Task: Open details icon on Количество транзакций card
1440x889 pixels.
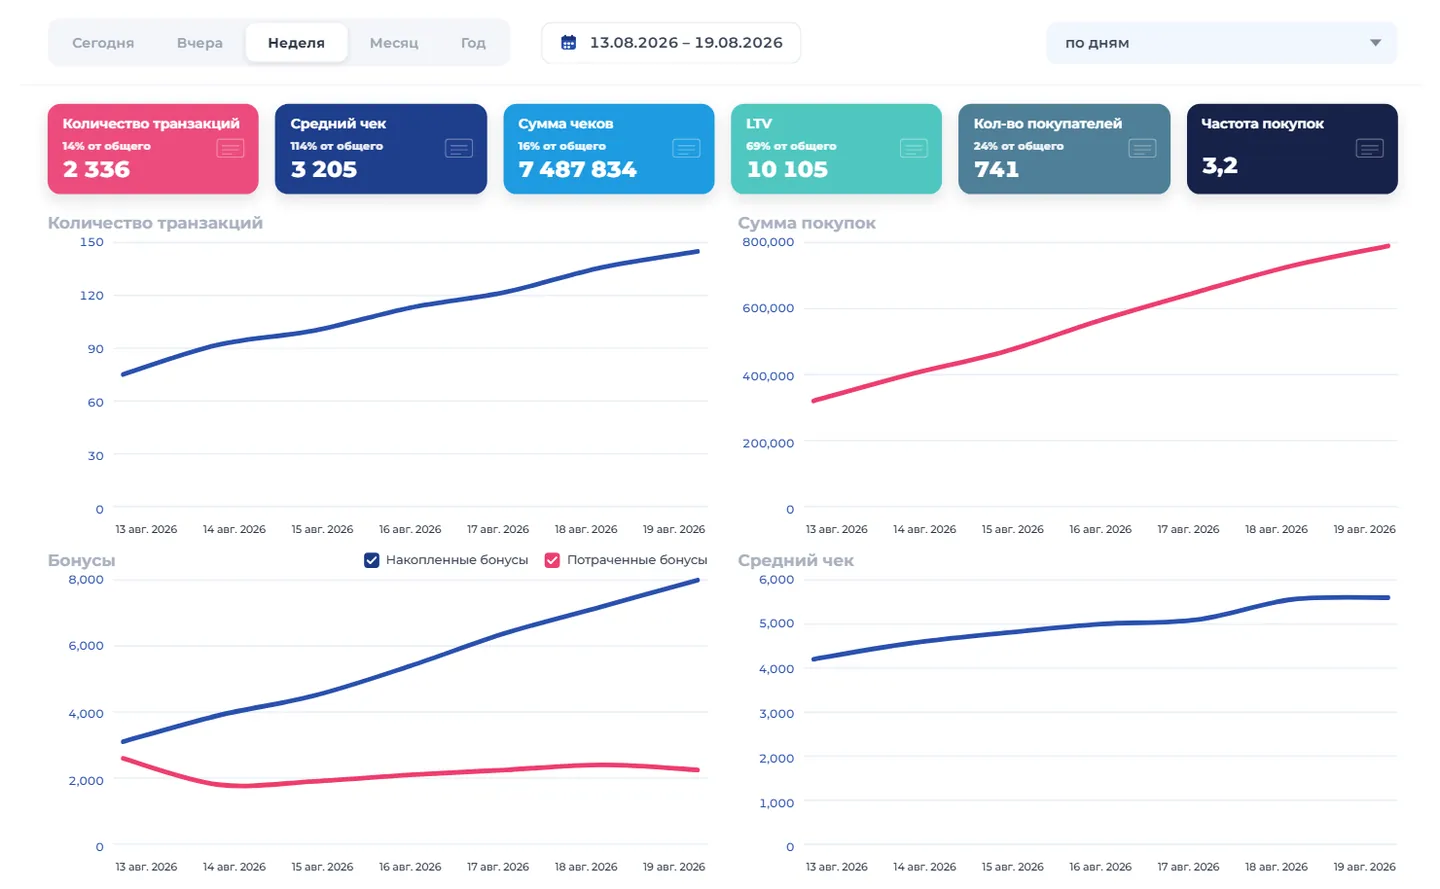Action: point(230,148)
